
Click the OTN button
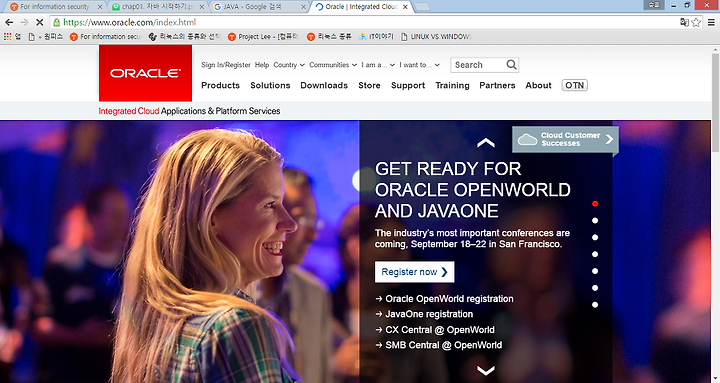coord(574,85)
